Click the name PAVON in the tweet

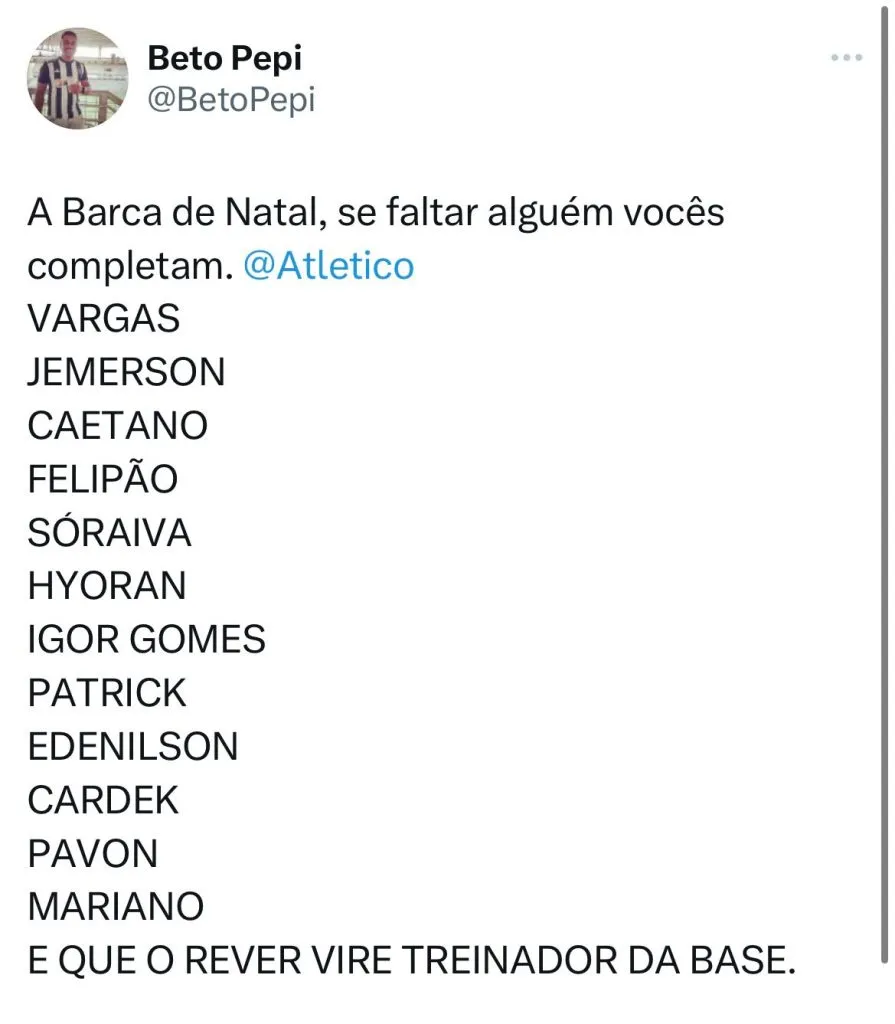pos(93,854)
